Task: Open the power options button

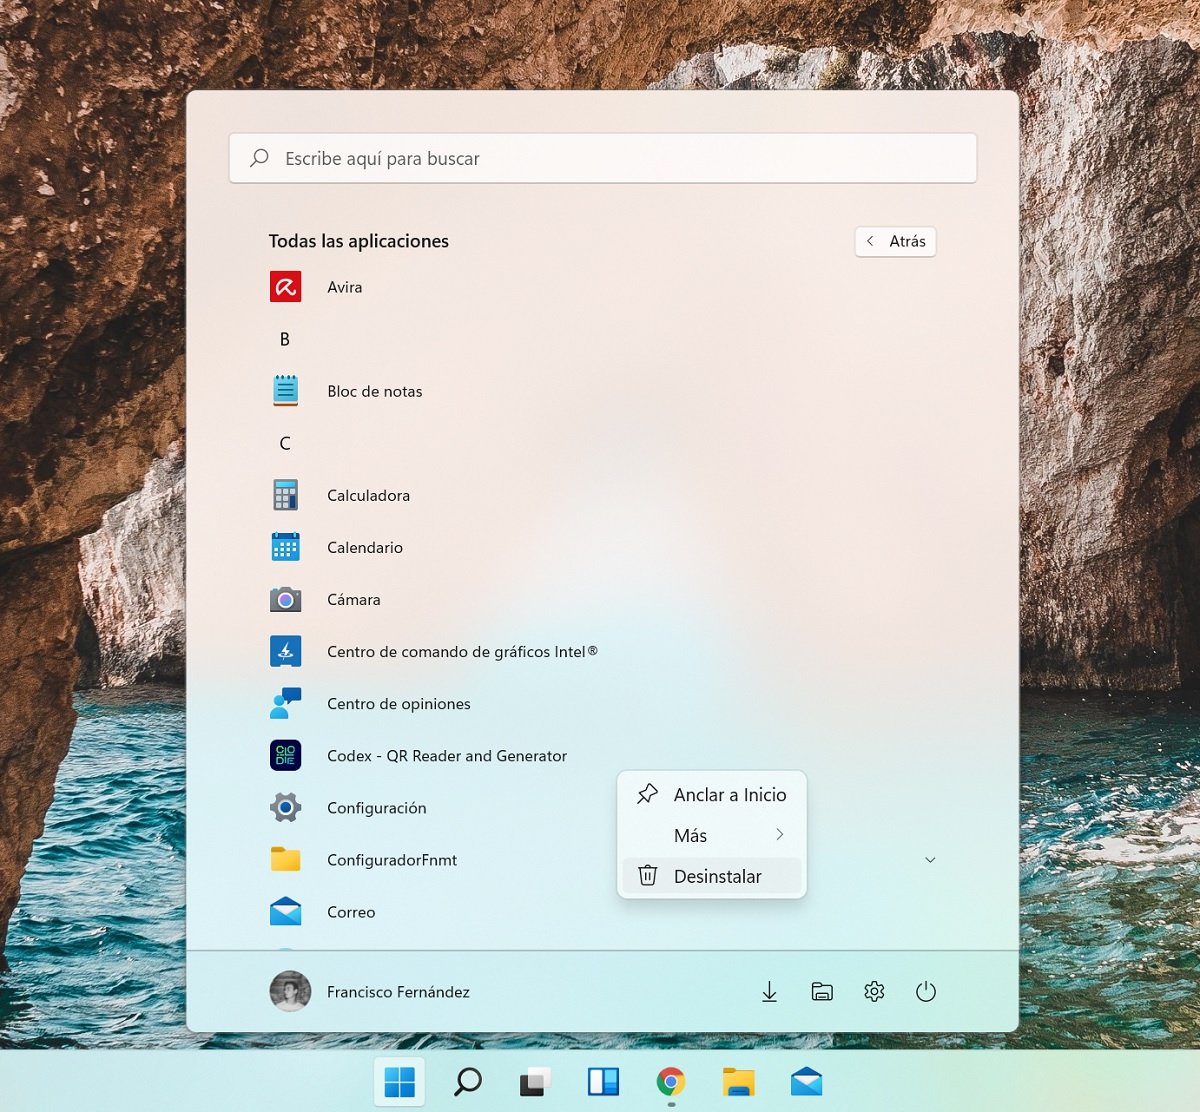Action: [x=926, y=992]
